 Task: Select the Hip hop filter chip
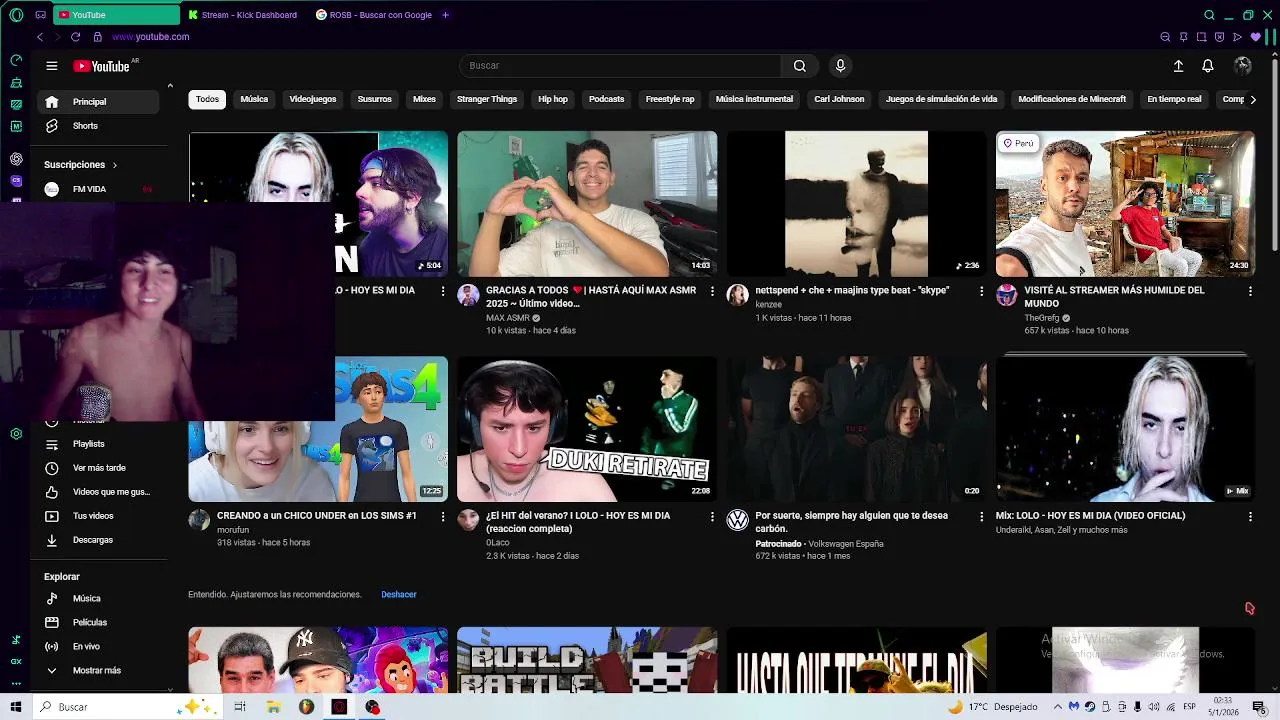coord(553,99)
